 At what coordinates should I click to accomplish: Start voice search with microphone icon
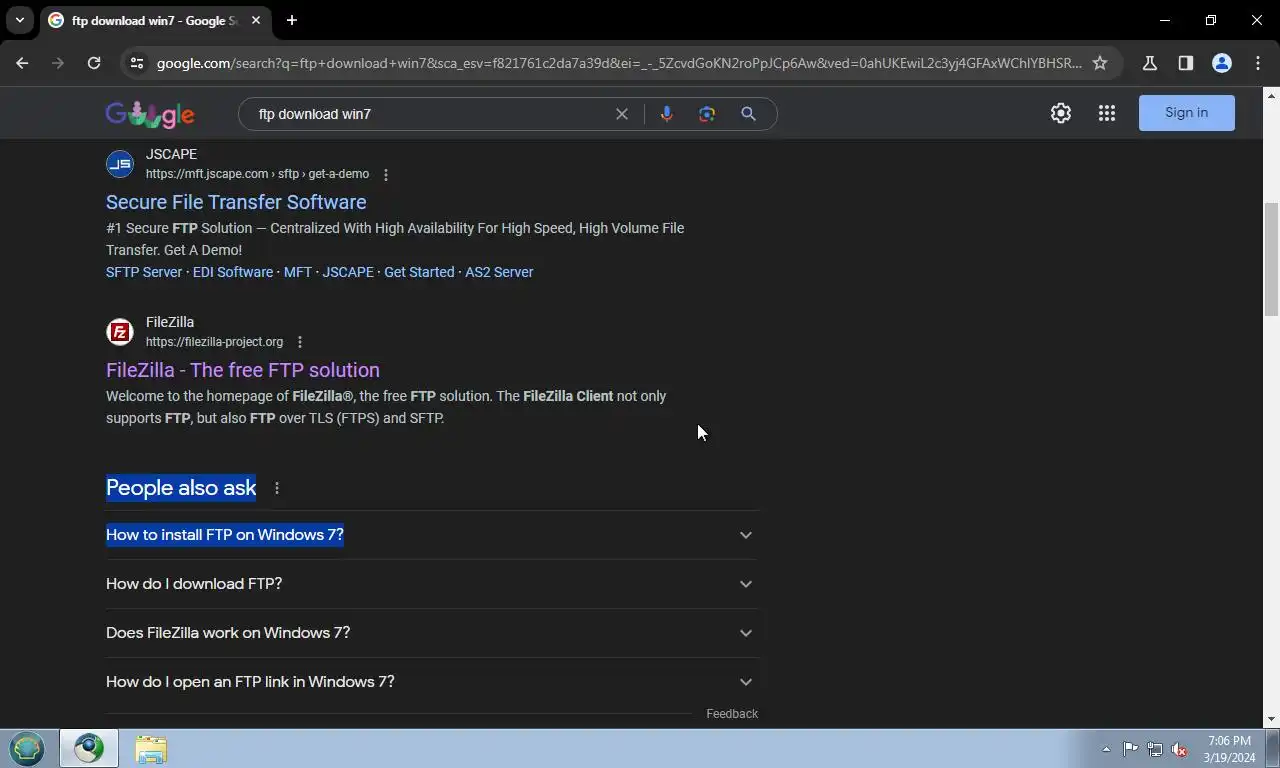[667, 114]
